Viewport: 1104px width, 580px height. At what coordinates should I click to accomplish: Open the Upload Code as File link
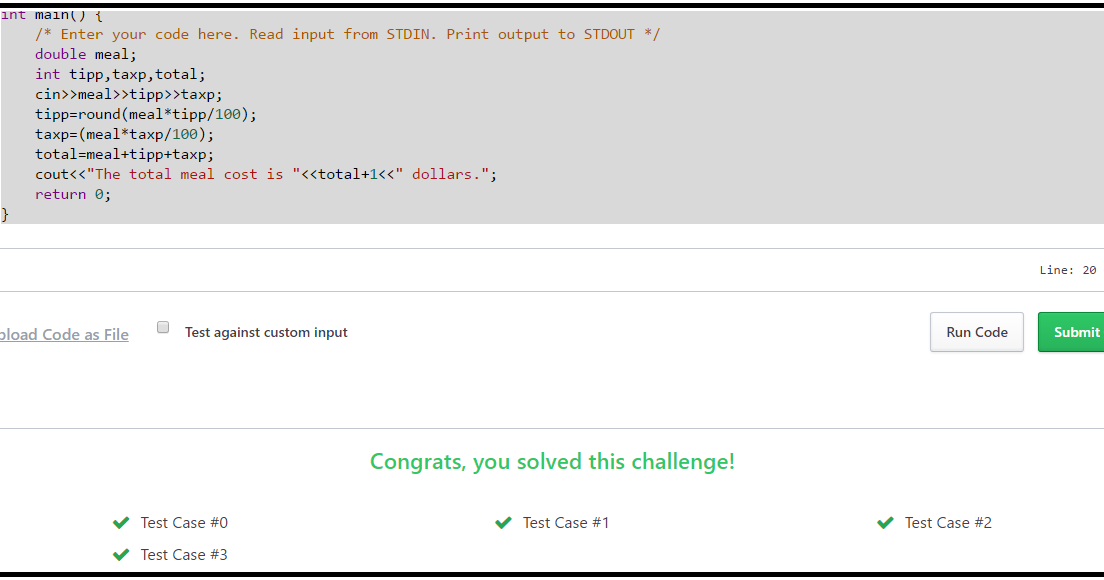click(x=64, y=334)
